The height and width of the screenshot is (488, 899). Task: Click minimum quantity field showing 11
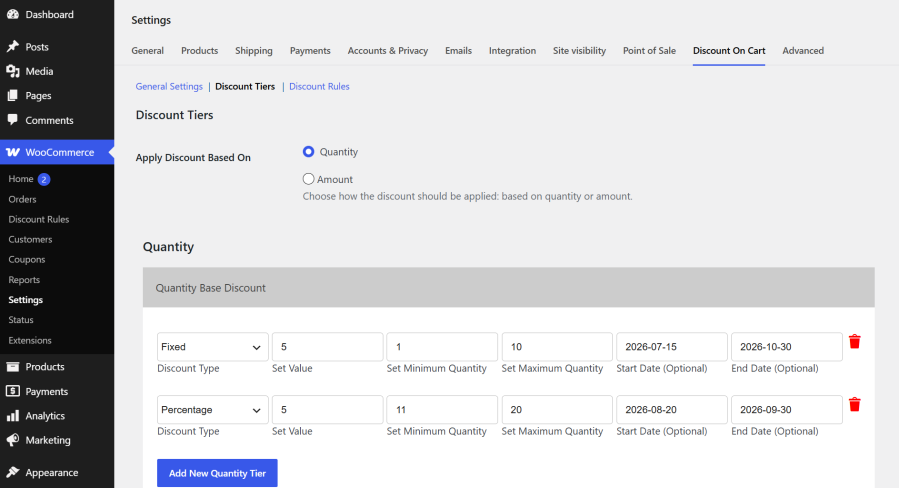click(x=442, y=409)
